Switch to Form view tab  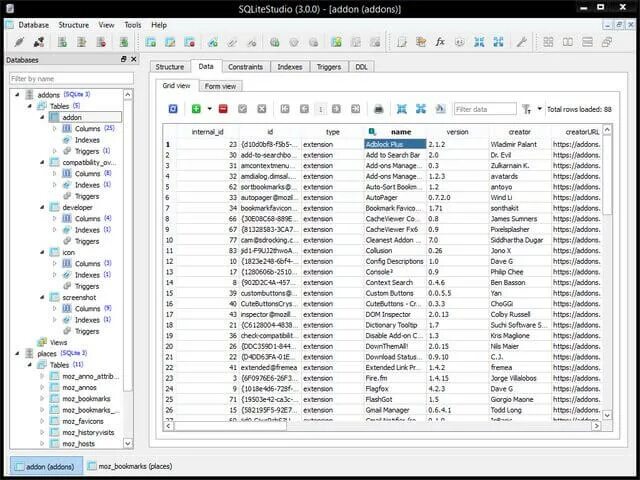coord(220,87)
